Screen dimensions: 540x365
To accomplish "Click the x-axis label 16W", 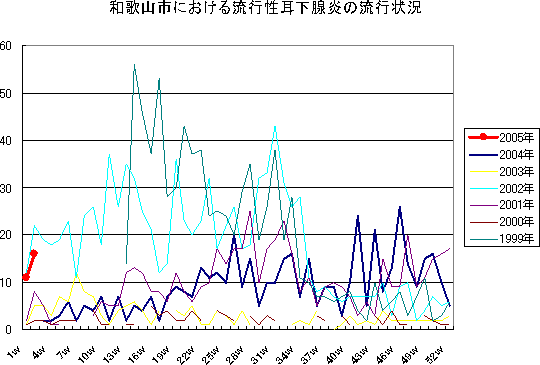I will tap(137, 354).
